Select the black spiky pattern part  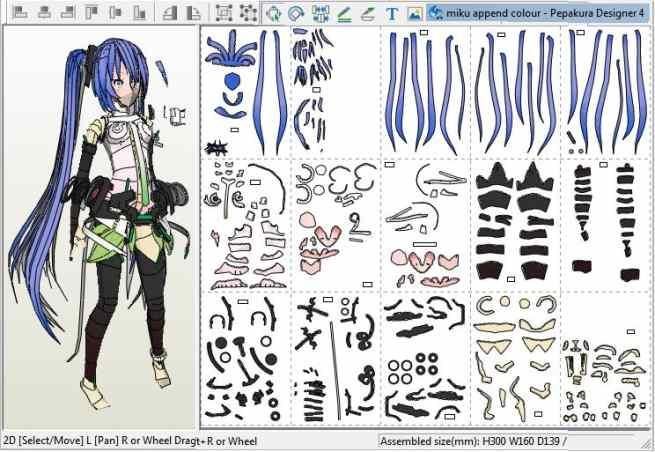216,148
